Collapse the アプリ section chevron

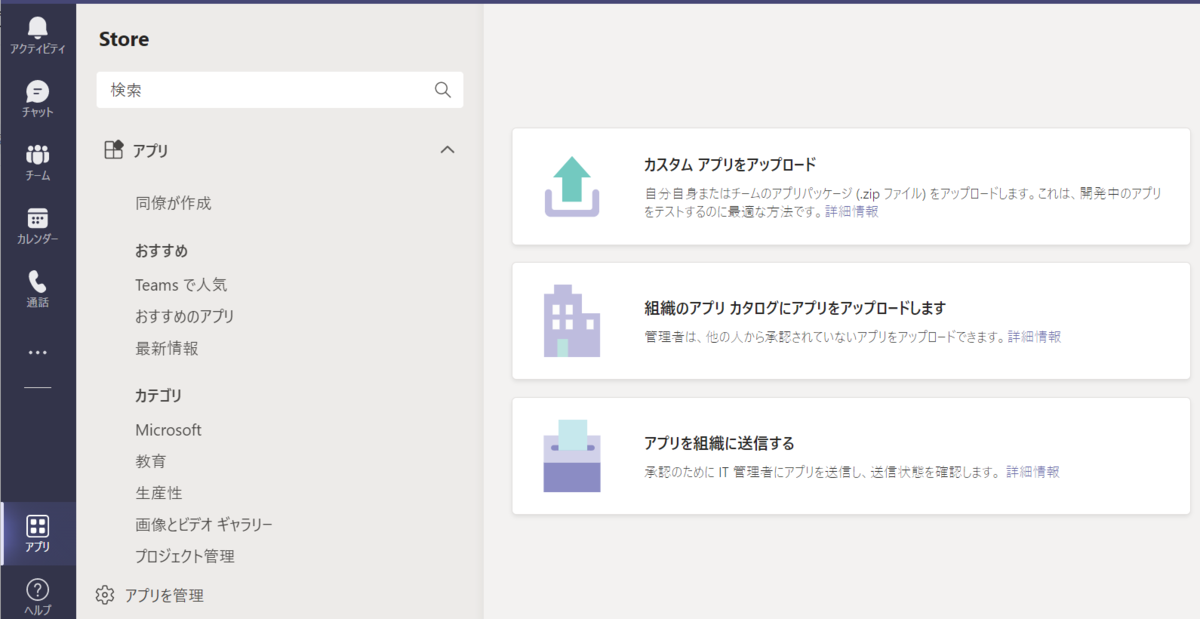[449, 149]
